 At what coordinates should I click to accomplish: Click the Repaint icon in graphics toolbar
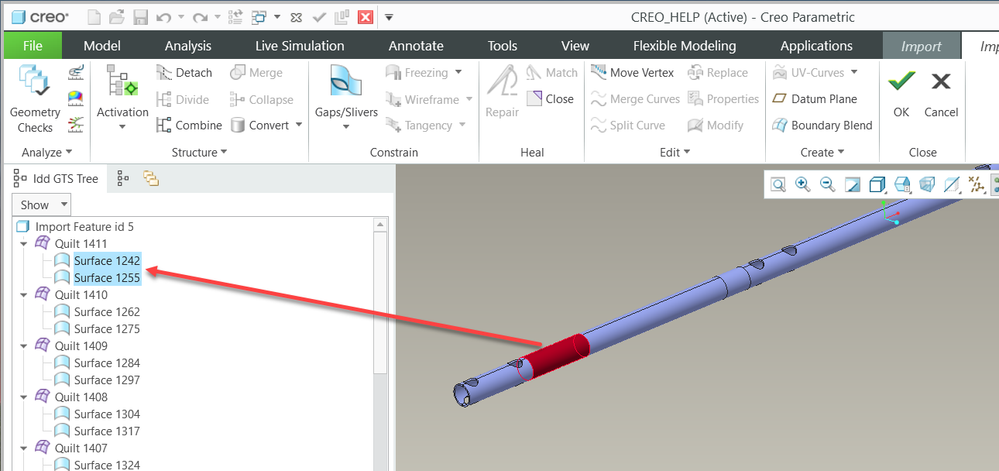[852, 185]
